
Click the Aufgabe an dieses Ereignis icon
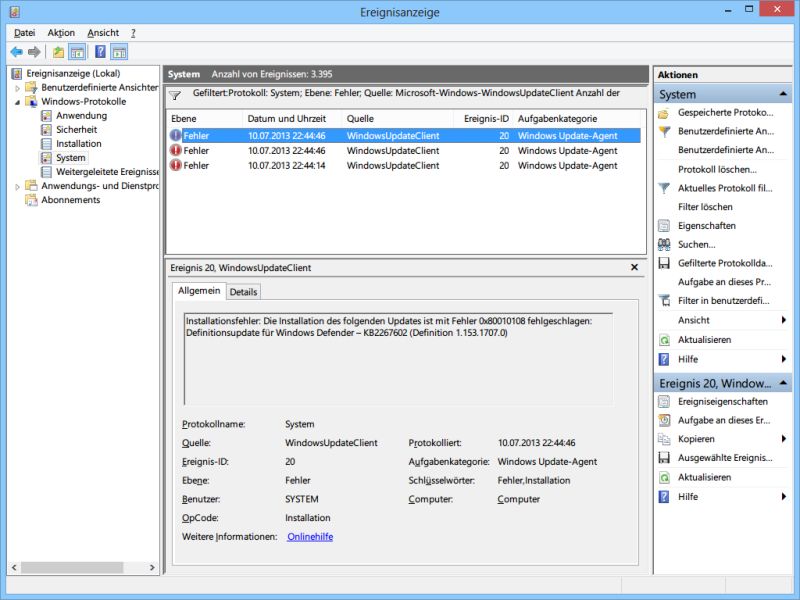pos(664,420)
